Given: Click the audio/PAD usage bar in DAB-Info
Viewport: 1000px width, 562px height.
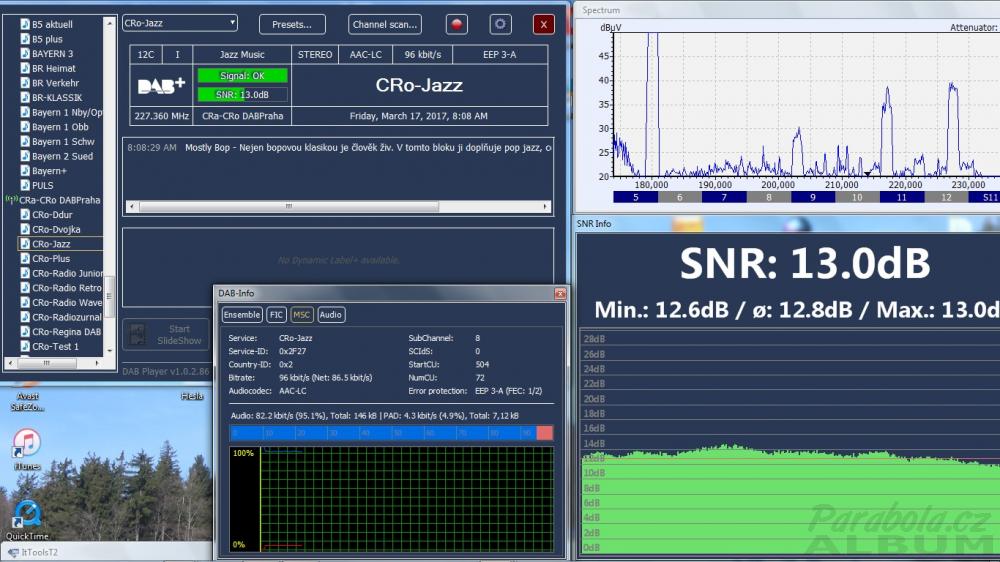Looking at the screenshot, I should pyautogui.click(x=391, y=433).
